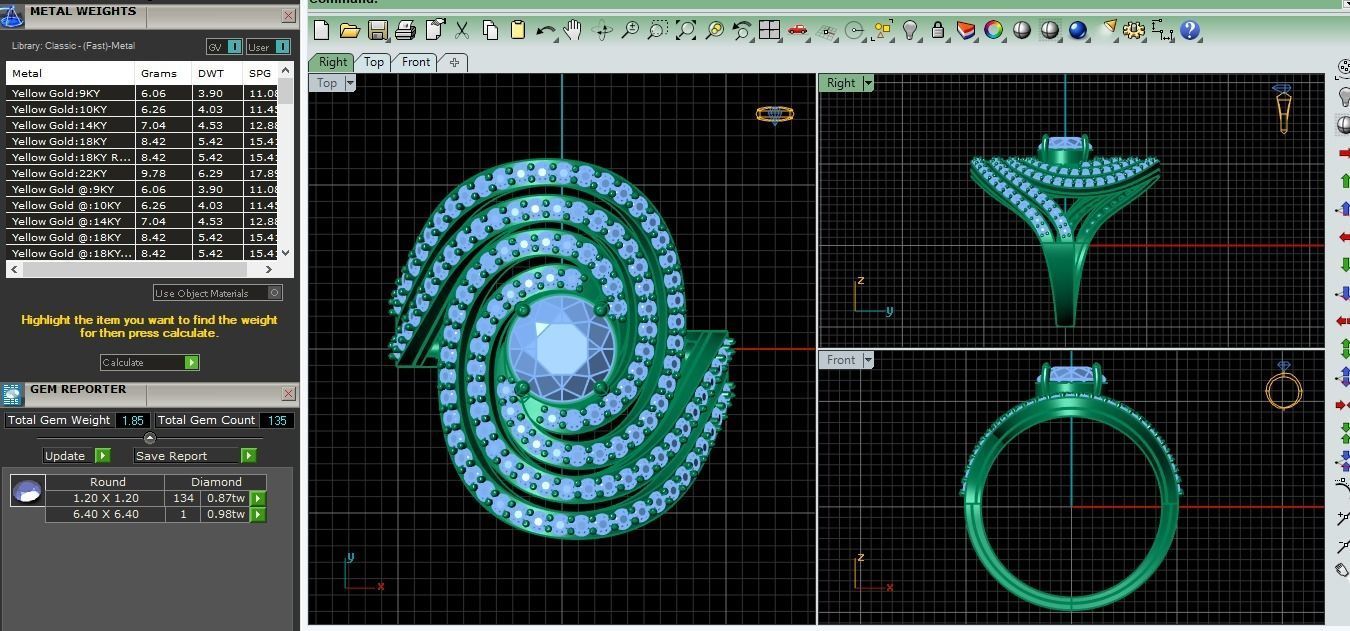
Task: Switch to the Front viewport tab
Action: click(416, 62)
